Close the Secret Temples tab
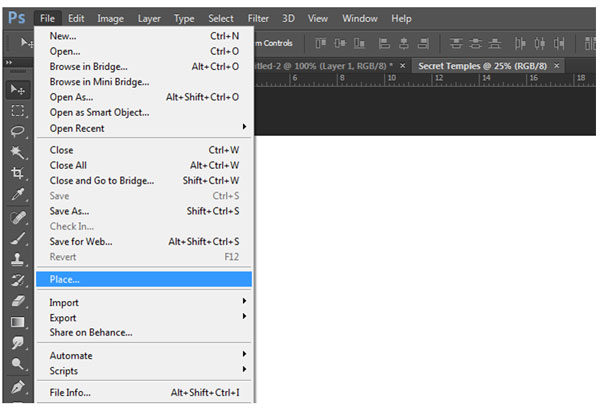 557,66
